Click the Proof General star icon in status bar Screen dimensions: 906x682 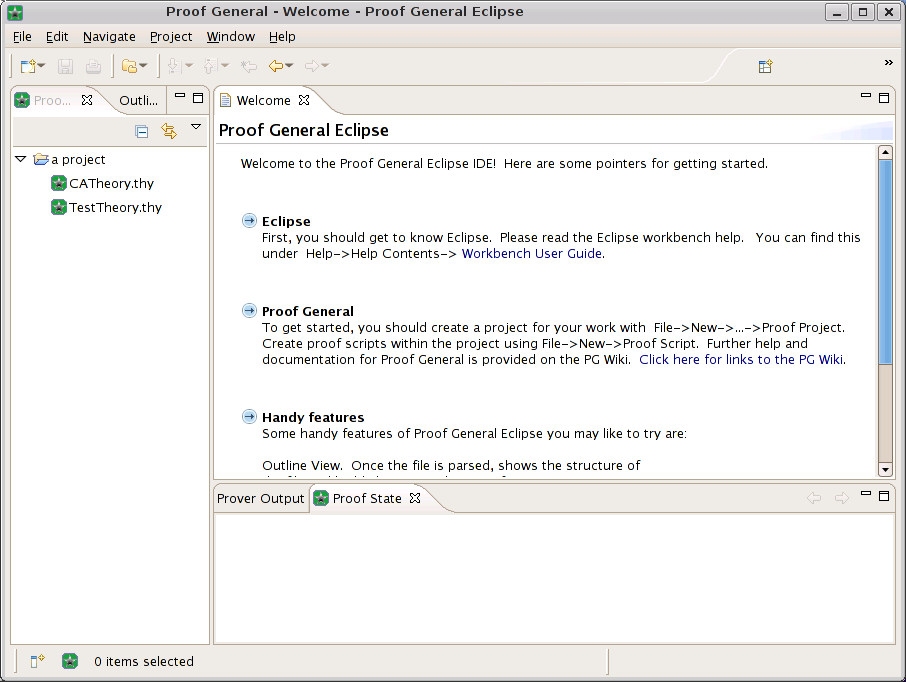point(70,661)
